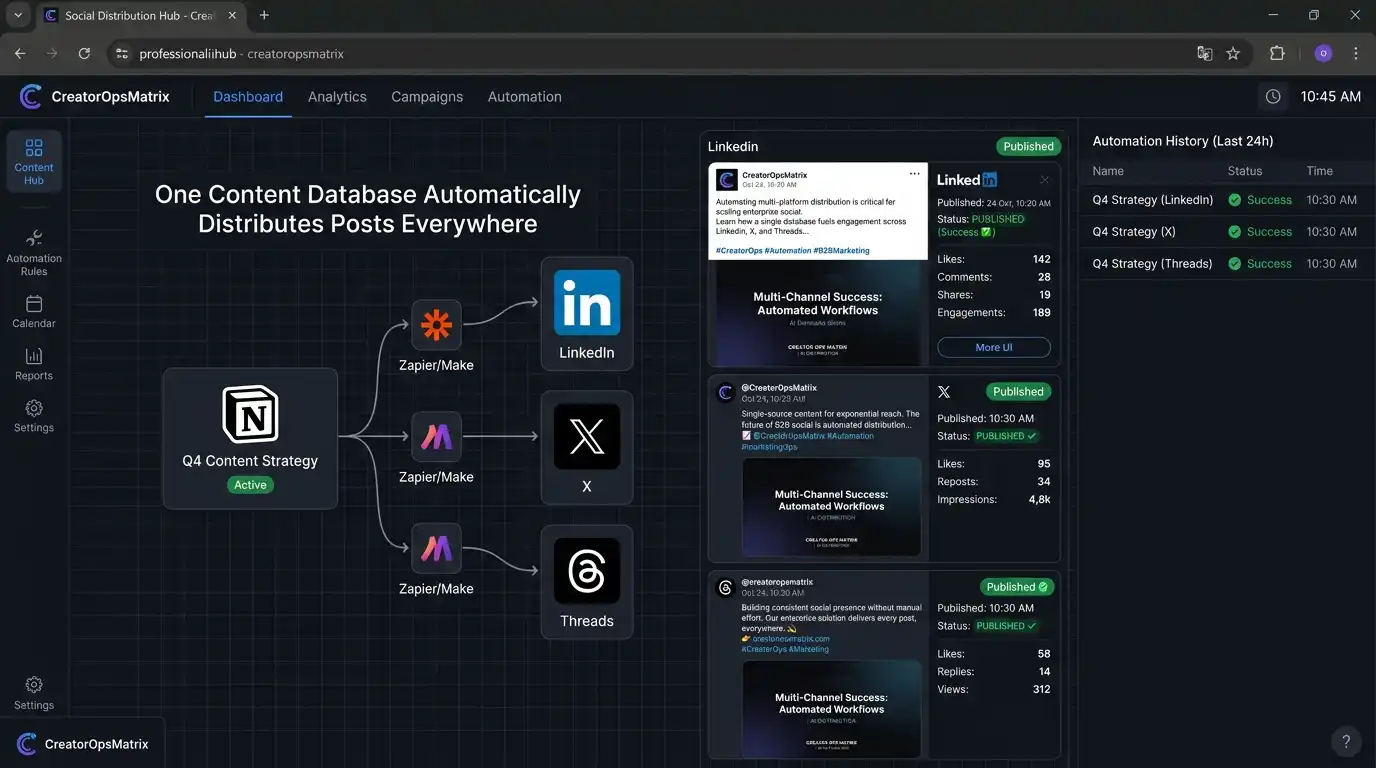Select the Q4 Strategy (X) history row
The width and height of the screenshot is (1376, 768).
pyautogui.click(x=1226, y=232)
